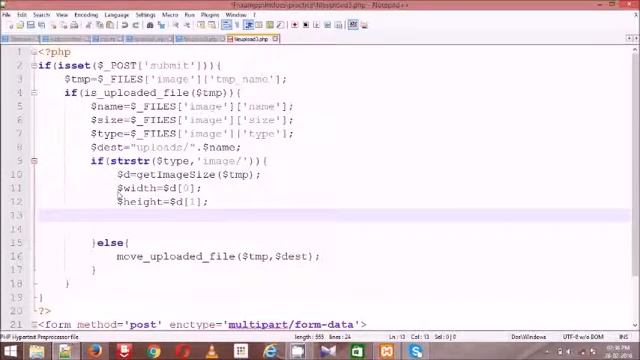Click 'move_uploaded_file' on line 16
This screenshot has width=640, height=360.
click(x=176, y=256)
